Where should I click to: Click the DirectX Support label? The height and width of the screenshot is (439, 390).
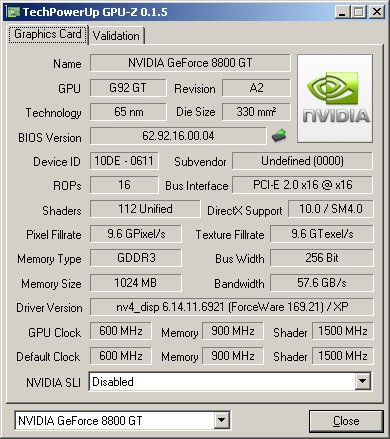(x=245, y=211)
